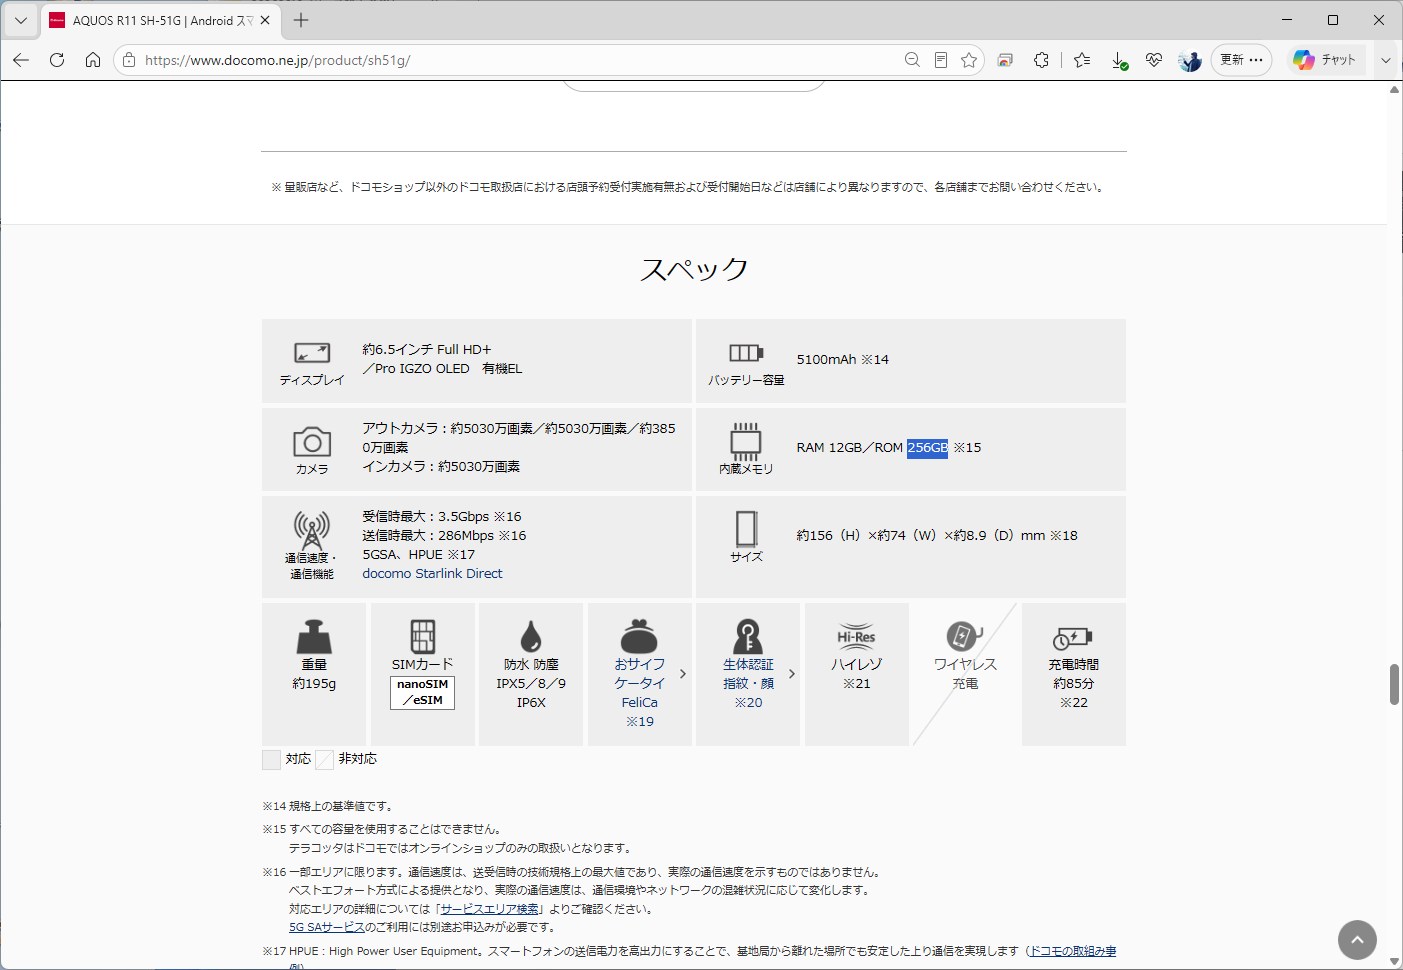Click the nanoSIM／eSIM label box

tap(422, 692)
